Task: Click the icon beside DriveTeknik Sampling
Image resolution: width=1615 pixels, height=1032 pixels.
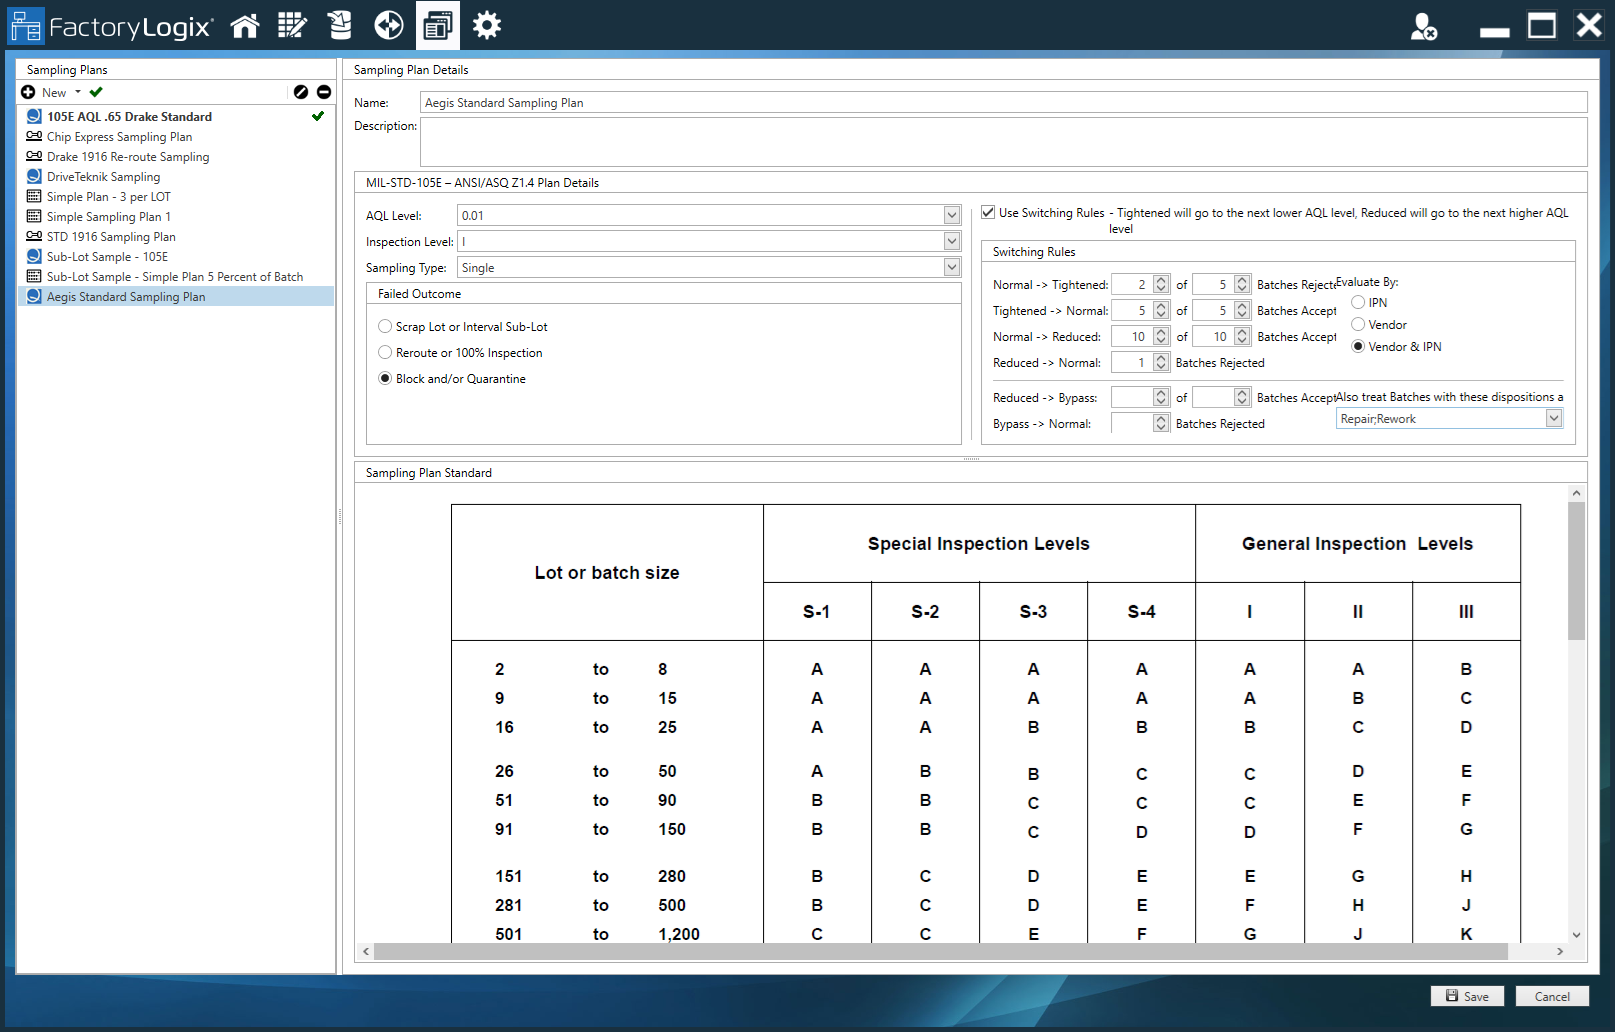Action: point(34,176)
